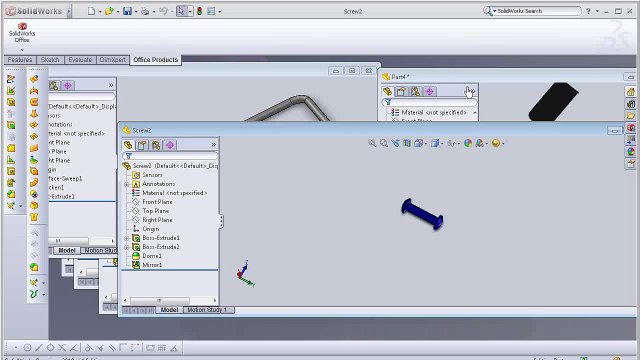Select Right Plane in Screw2 tree
The height and width of the screenshot is (360, 640).
[157, 220]
